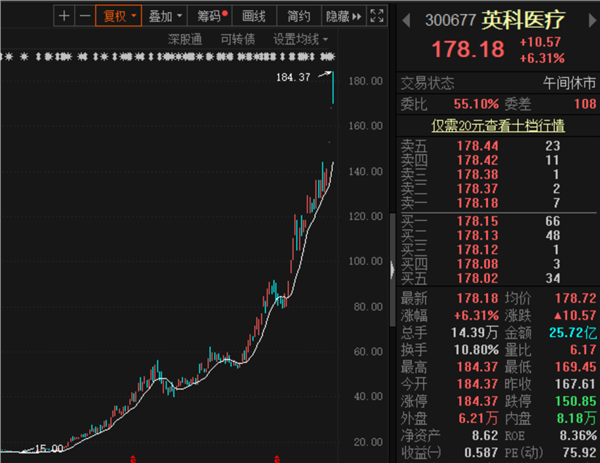The width and height of the screenshot is (600, 463).
Task: Switch to 可转债 tab
Action: (x=238, y=39)
